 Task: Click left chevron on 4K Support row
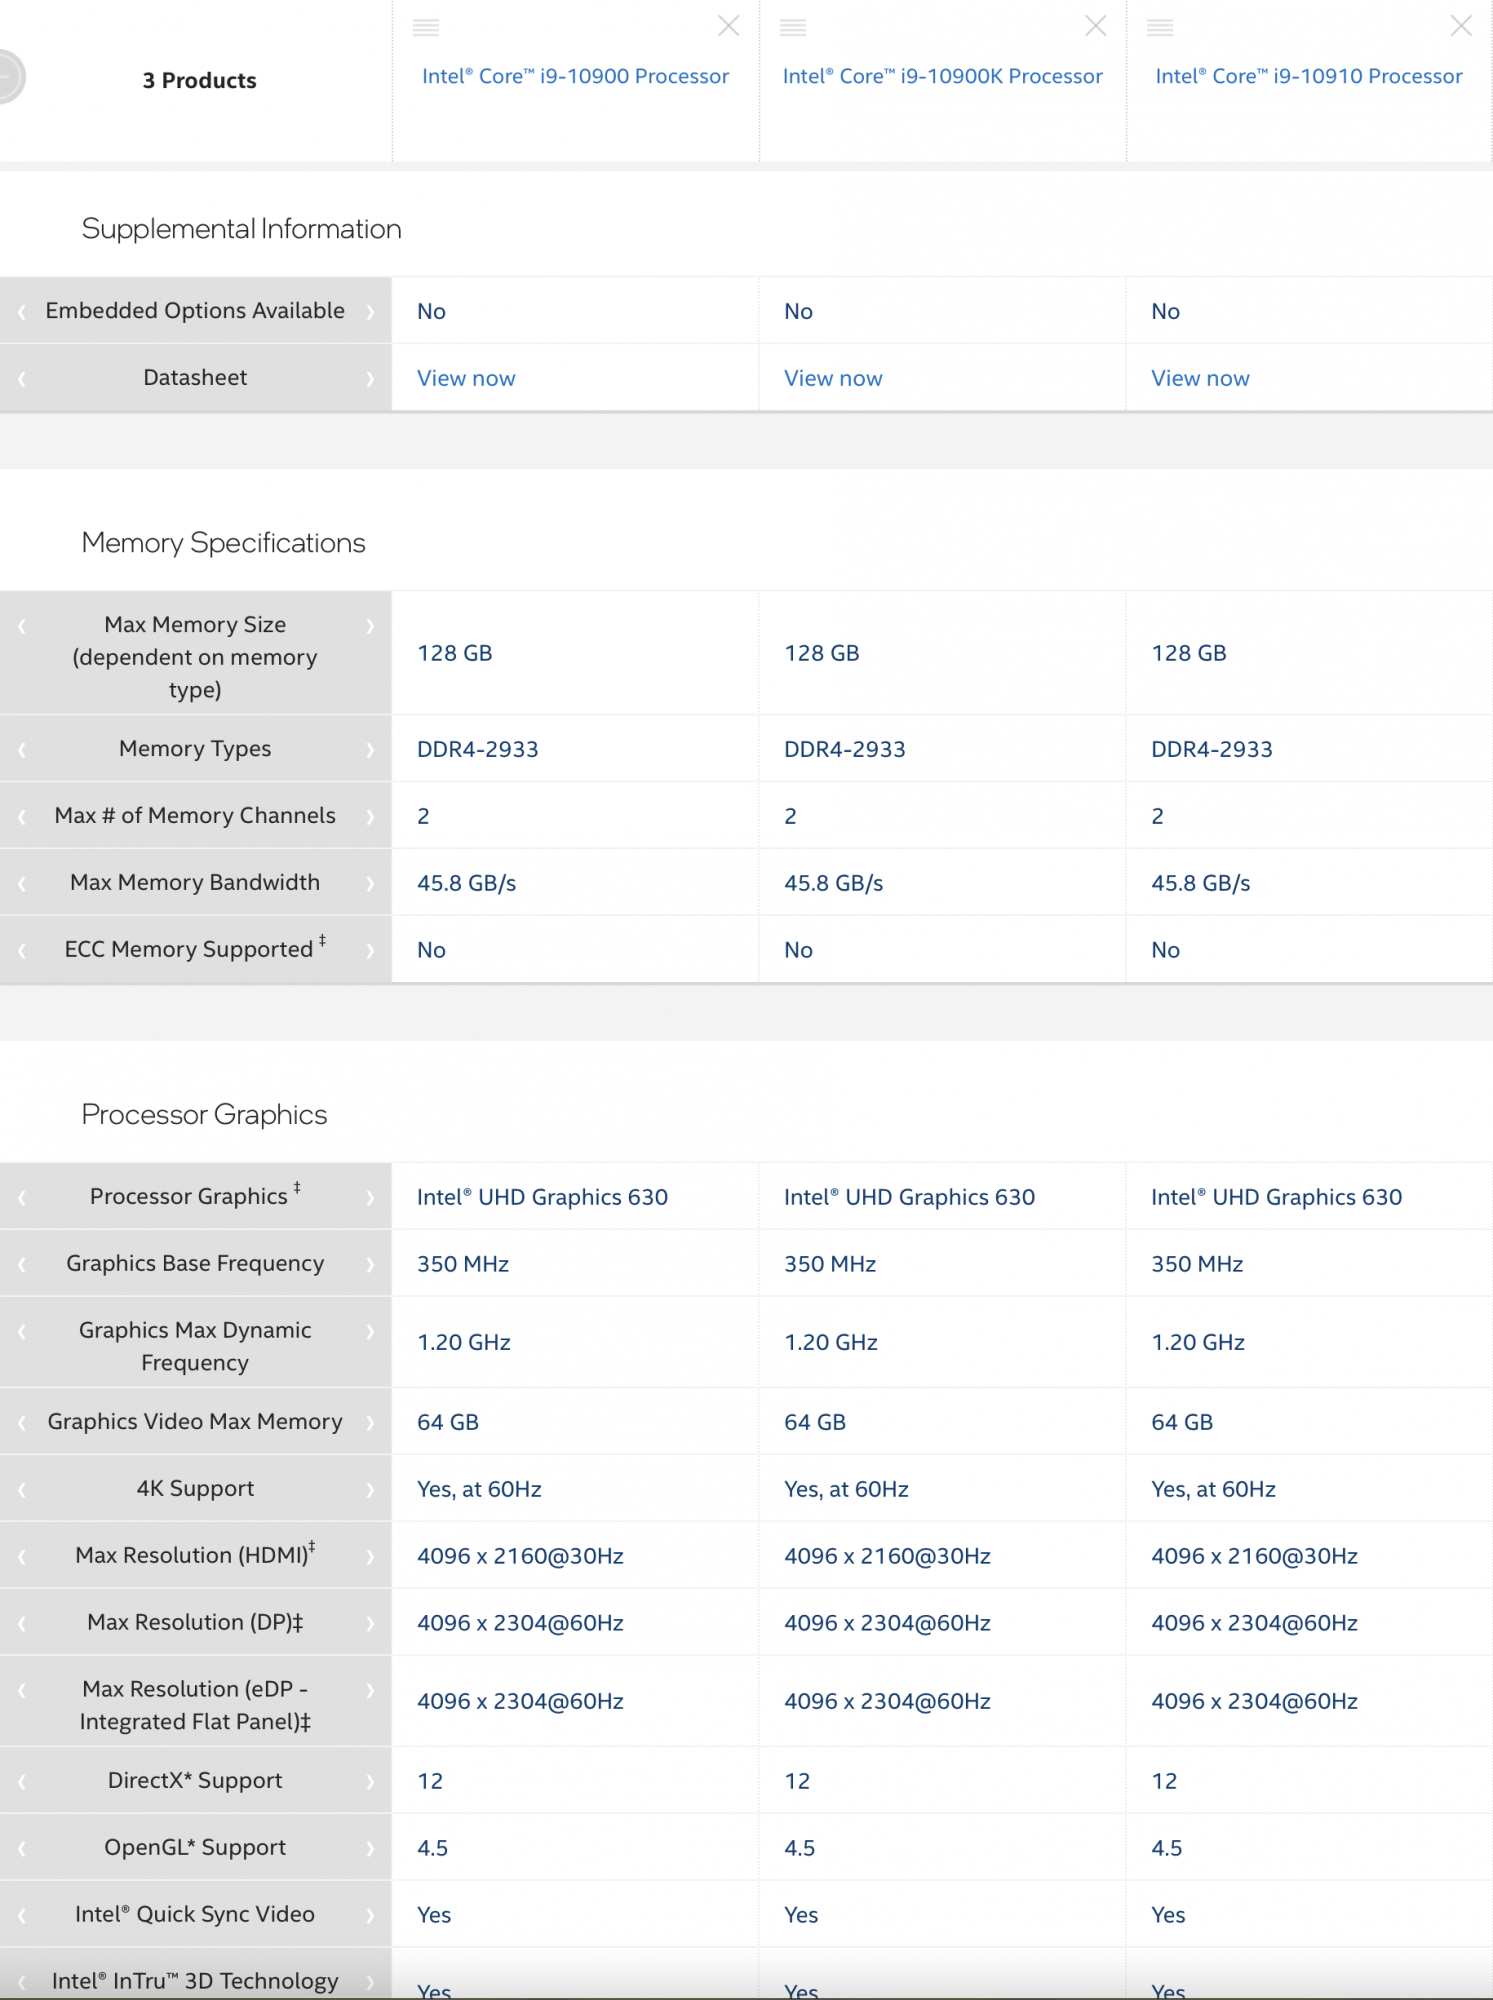(x=22, y=1489)
